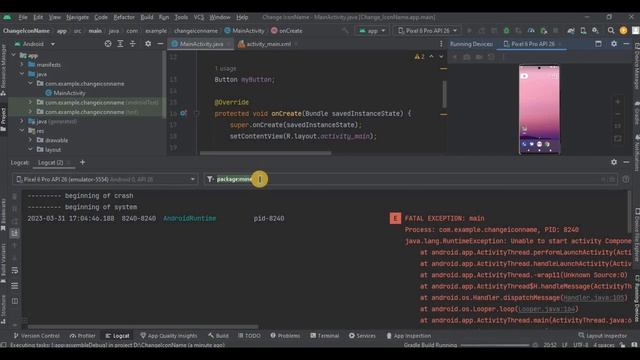Open the Tools menu
Image resolution: width=640 pixels, height=360 pixels.
[x=181, y=17]
